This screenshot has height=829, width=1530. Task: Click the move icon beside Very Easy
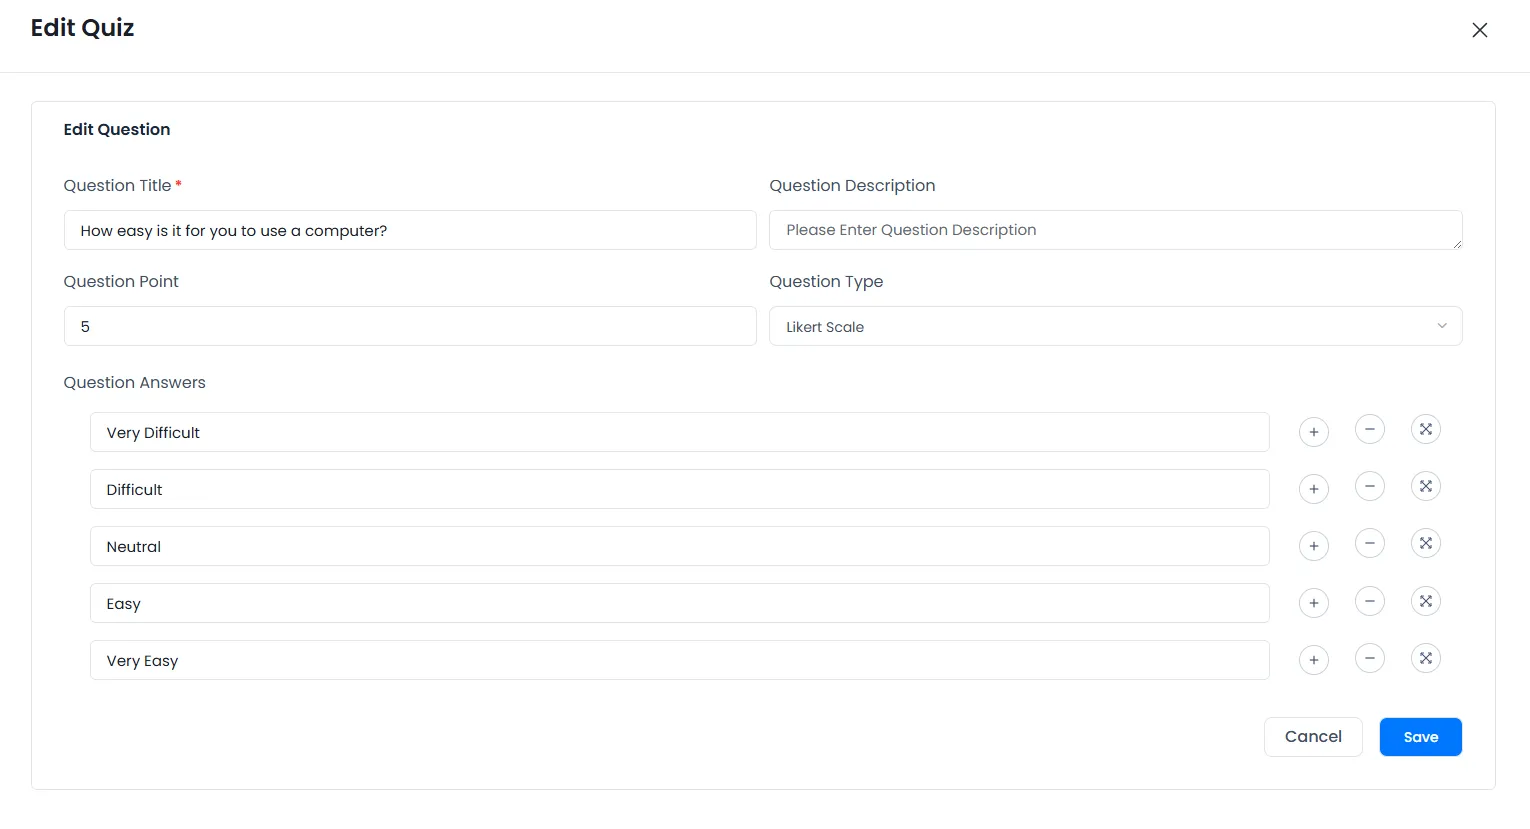point(1425,657)
